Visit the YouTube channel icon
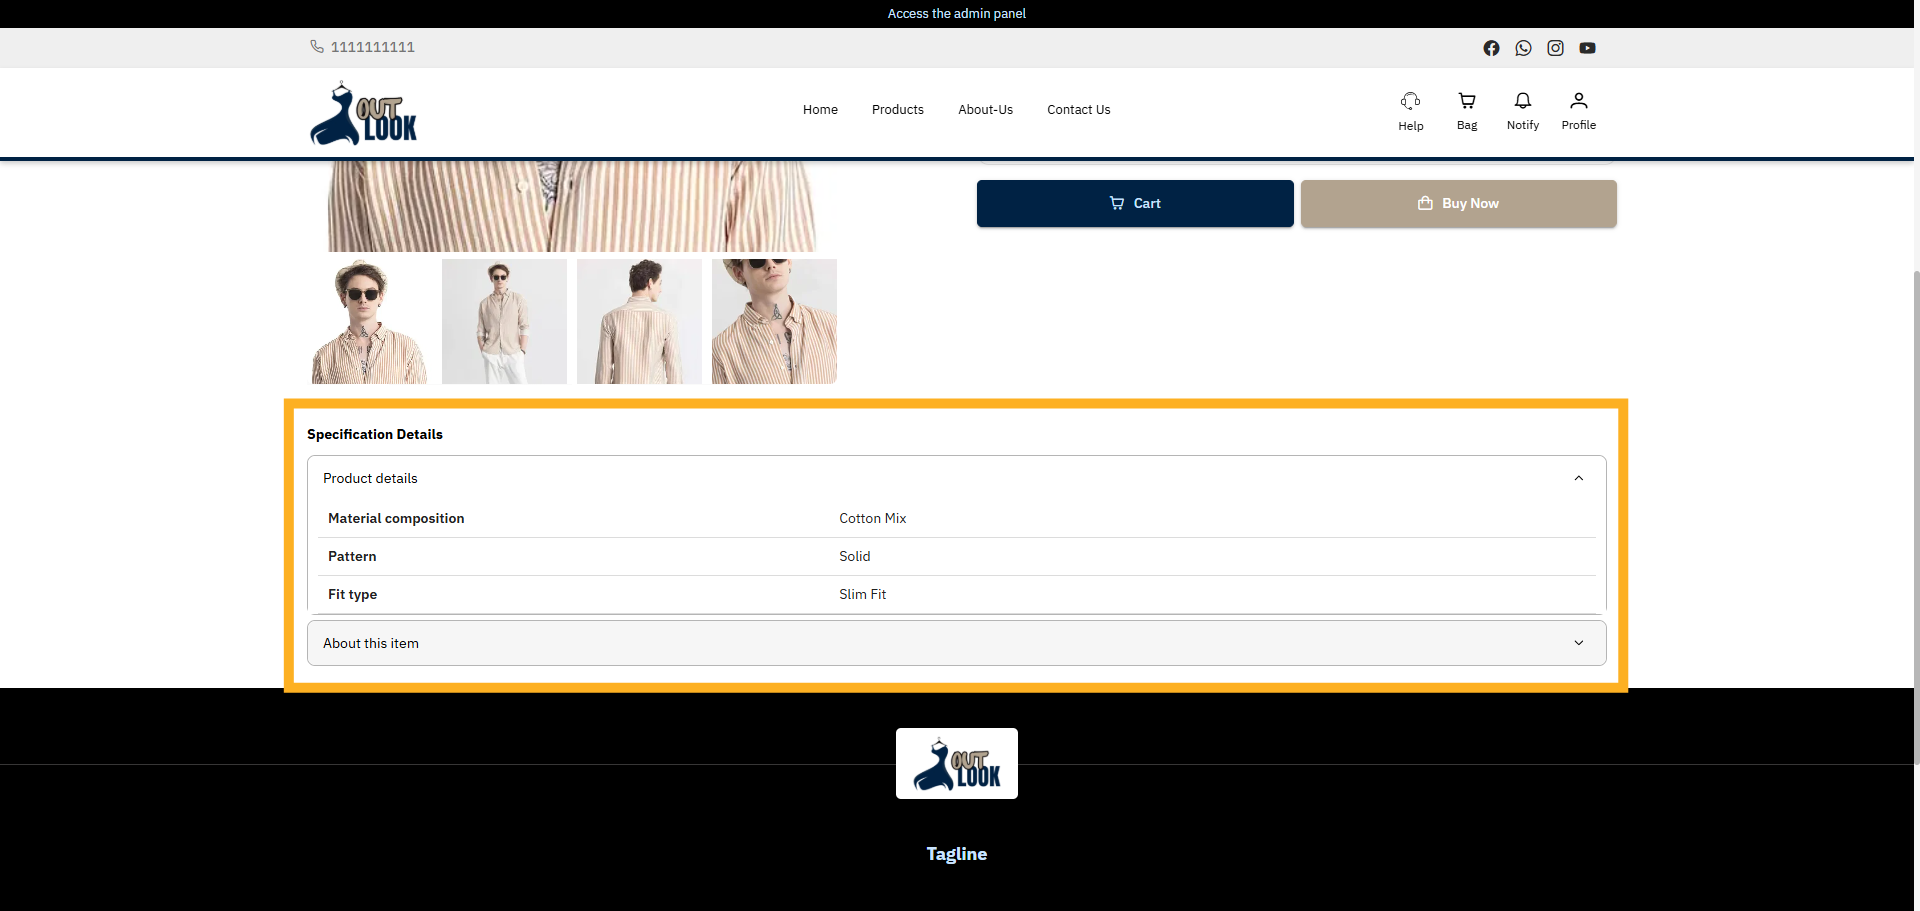Screen dimensions: 1920x911 [x=1587, y=47]
